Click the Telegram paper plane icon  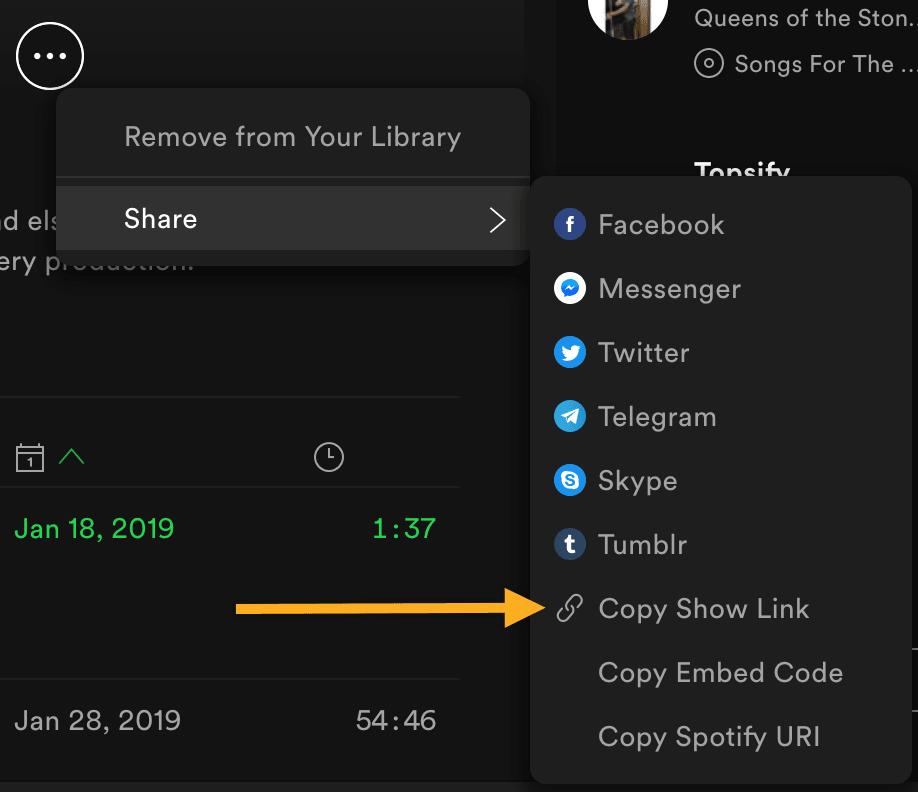coord(570,417)
